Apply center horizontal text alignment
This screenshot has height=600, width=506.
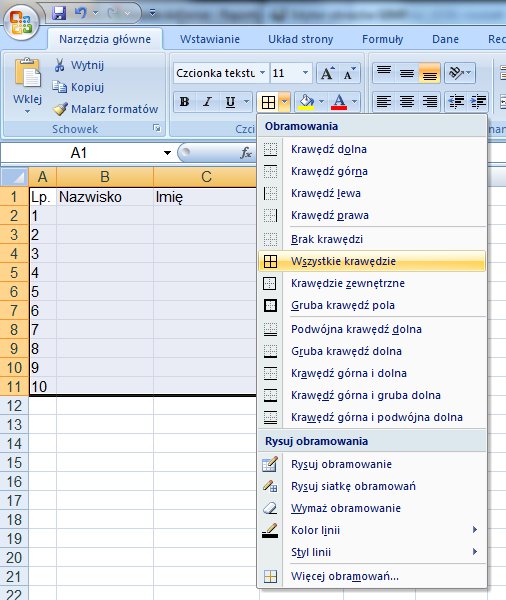click(406, 101)
